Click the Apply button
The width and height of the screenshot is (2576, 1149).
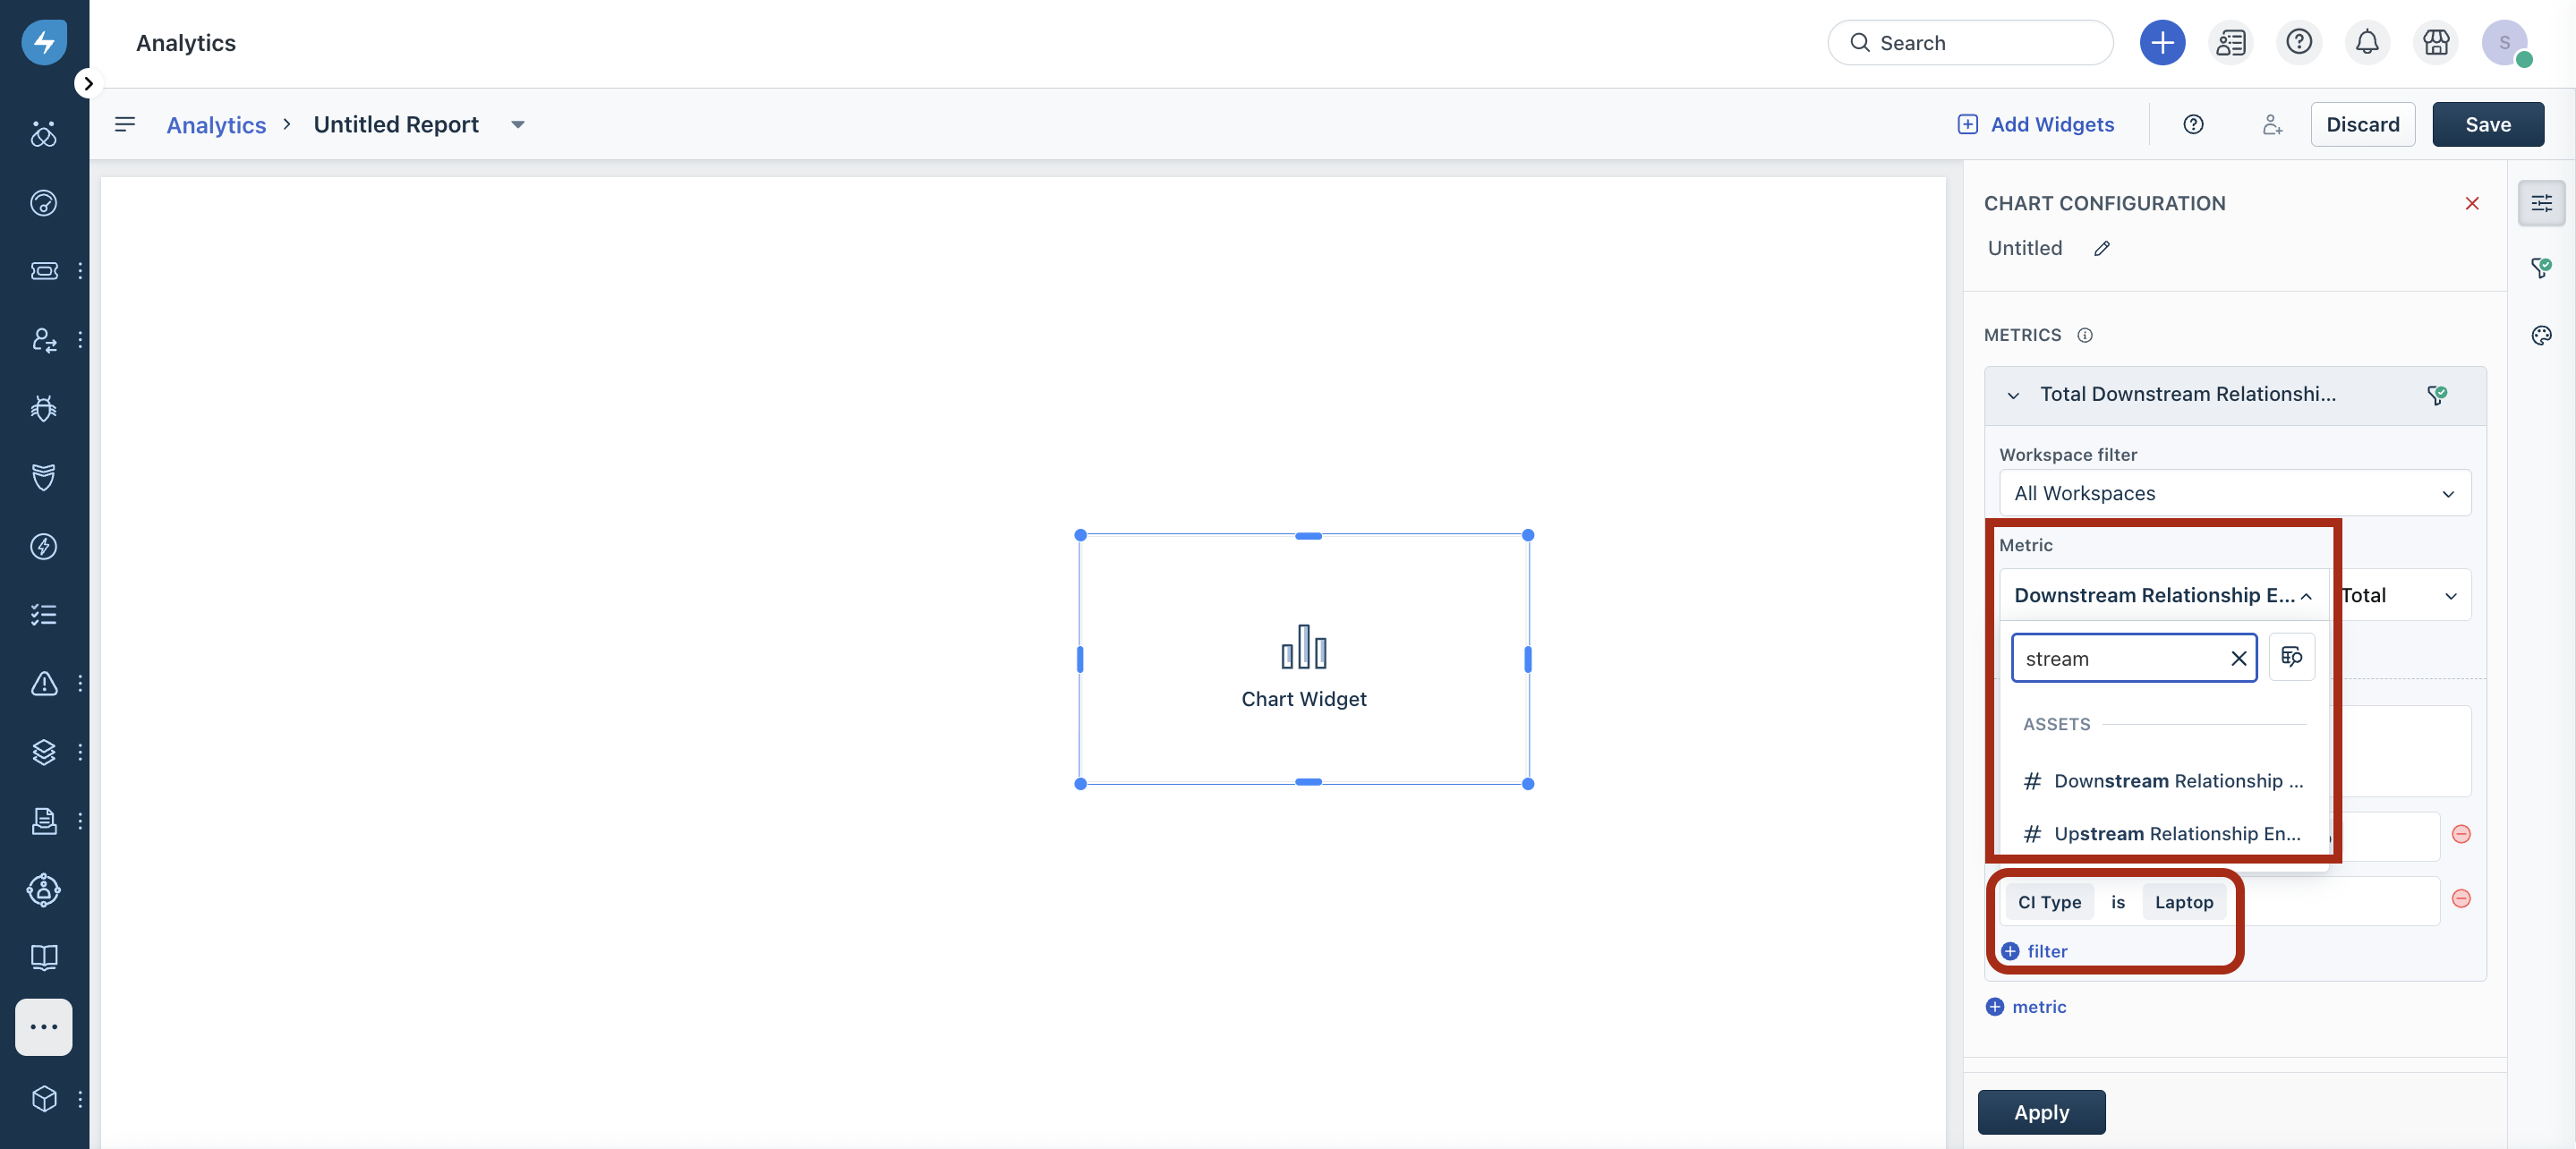[2040, 1112]
